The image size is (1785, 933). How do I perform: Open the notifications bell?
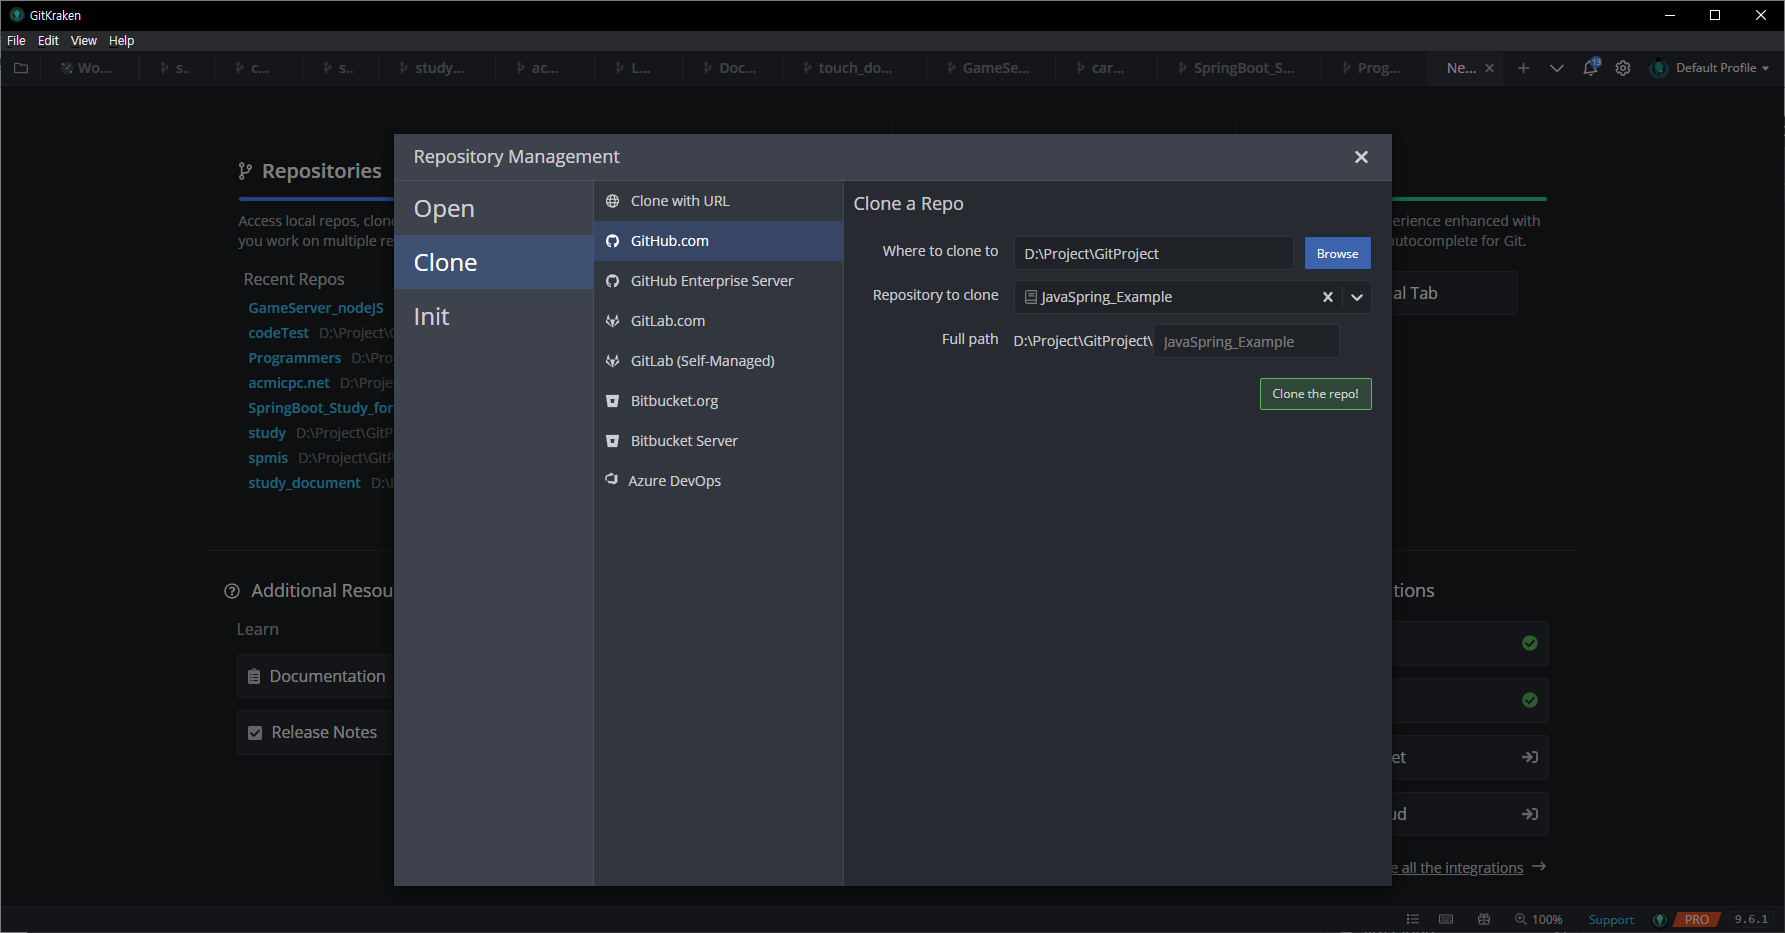(x=1590, y=68)
